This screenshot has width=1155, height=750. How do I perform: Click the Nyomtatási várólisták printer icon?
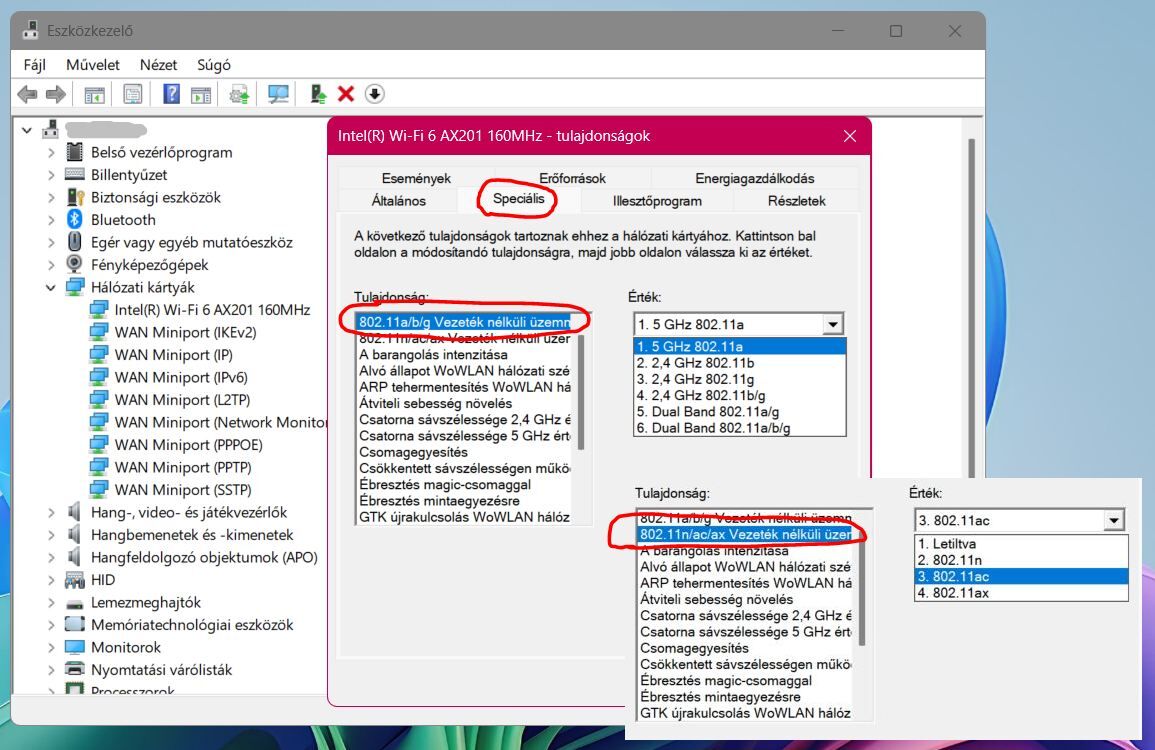pyautogui.click(x=74, y=669)
